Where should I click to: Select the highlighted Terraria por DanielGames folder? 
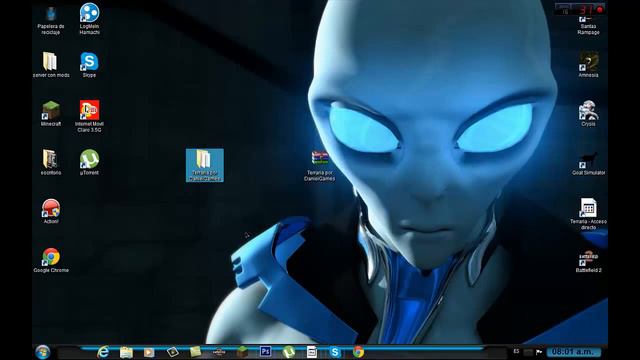click(x=204, y=165)
